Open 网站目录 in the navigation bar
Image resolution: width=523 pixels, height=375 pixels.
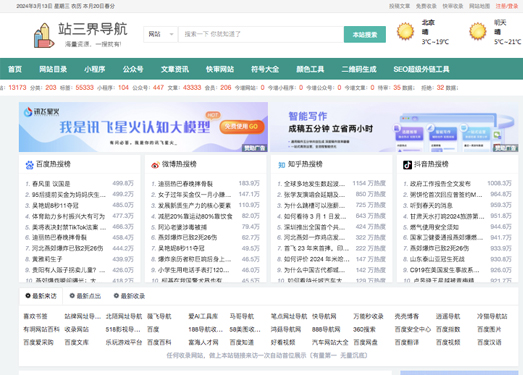pos(53,69)
